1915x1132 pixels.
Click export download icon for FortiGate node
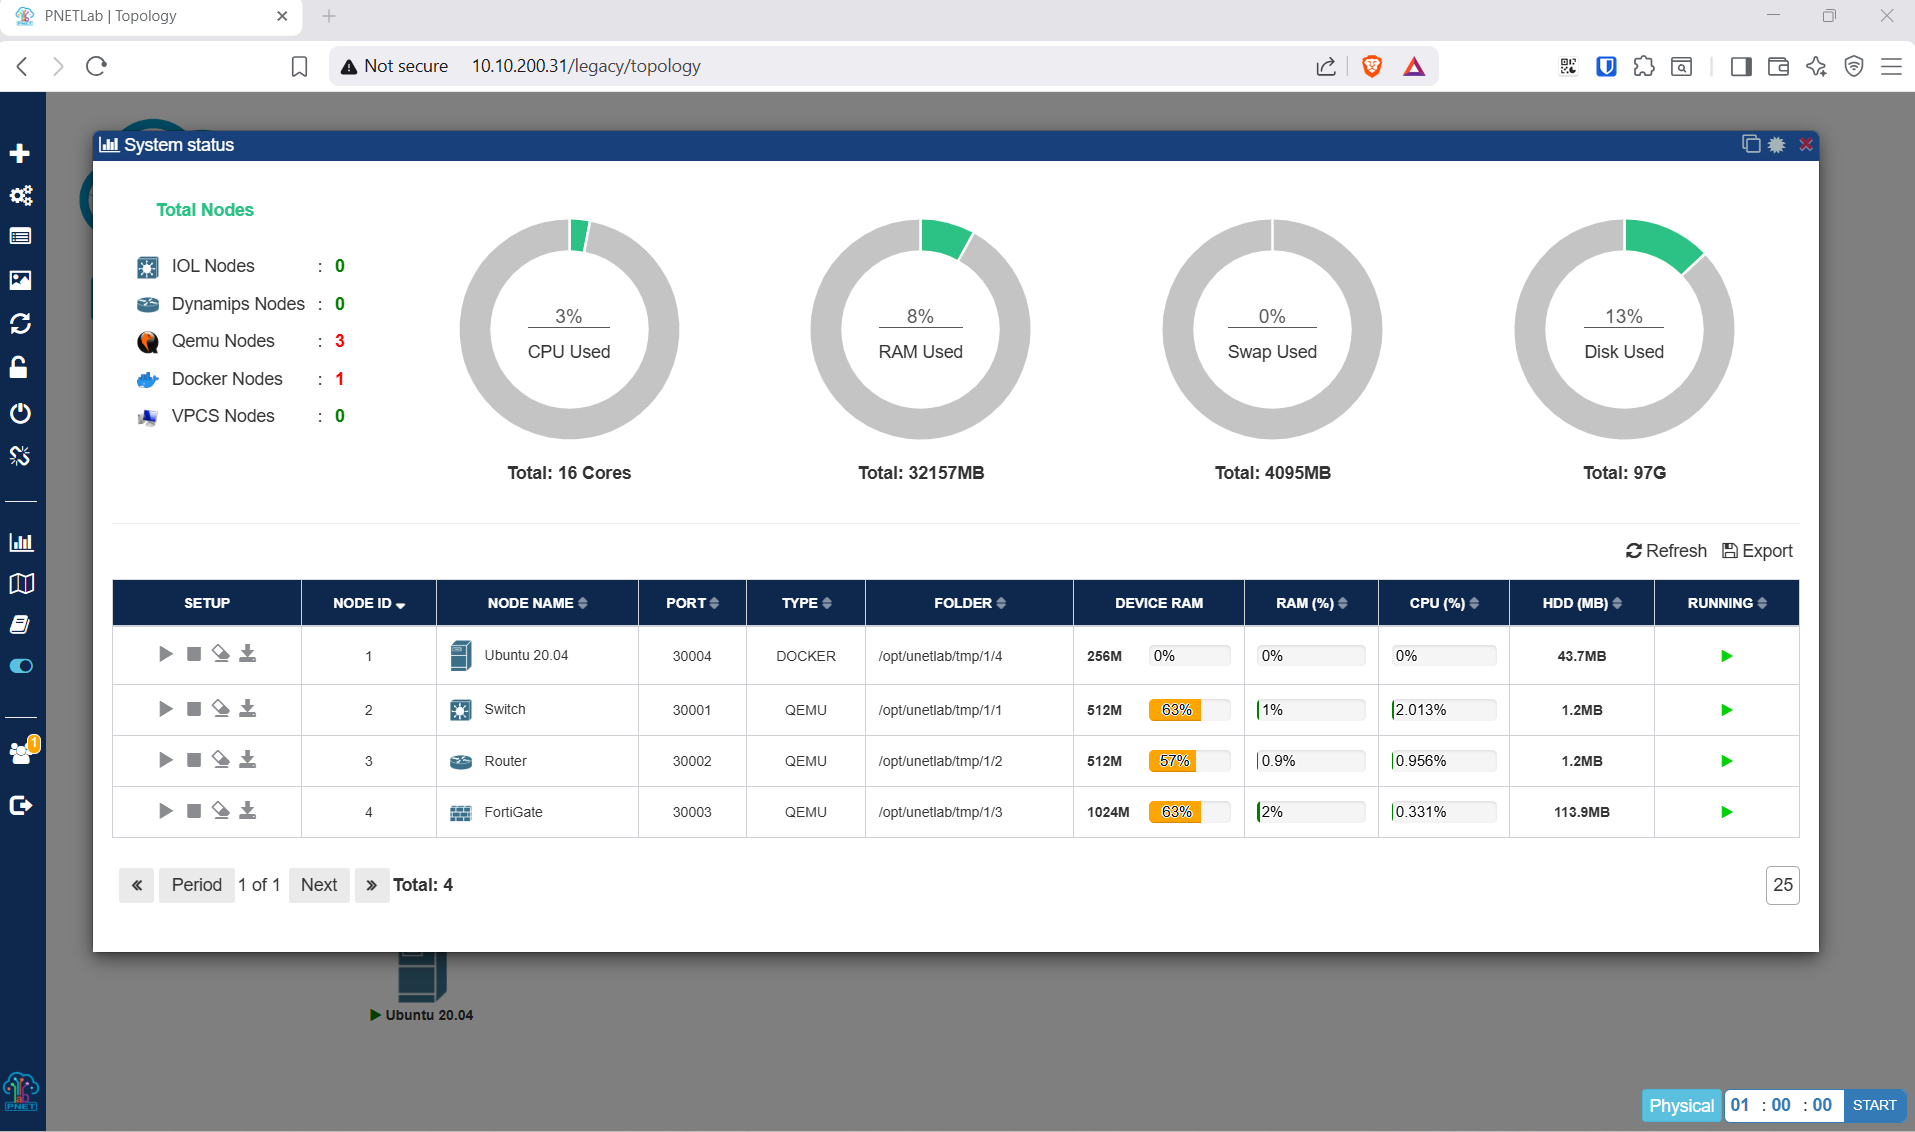click(248, 811)
